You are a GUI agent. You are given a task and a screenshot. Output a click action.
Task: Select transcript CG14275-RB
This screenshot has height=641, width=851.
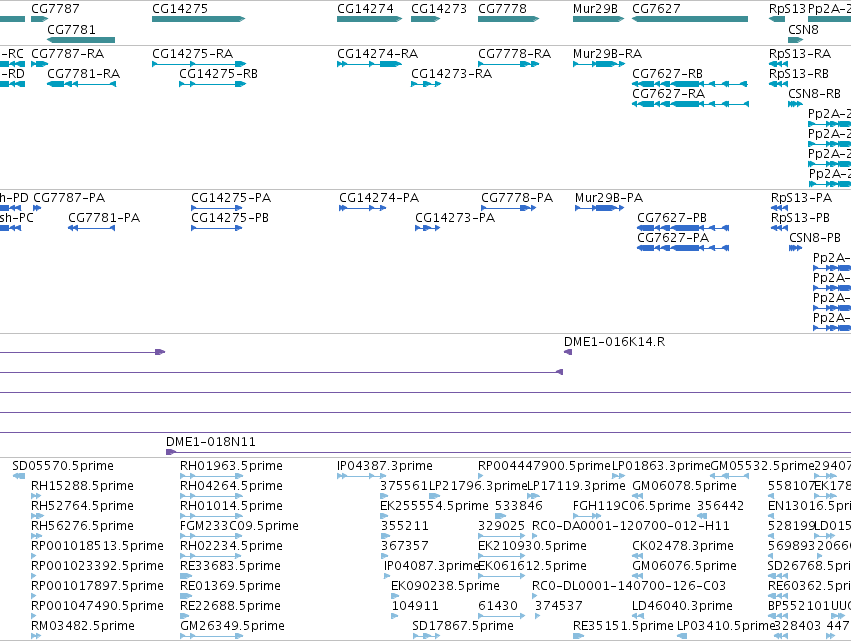218,74
